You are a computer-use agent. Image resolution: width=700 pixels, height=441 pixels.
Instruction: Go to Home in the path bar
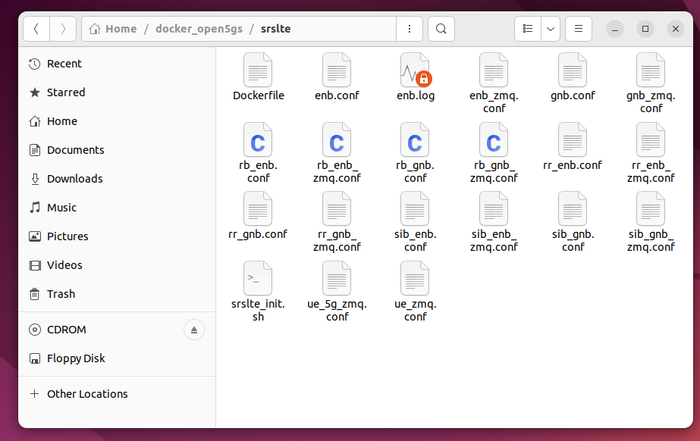tap(119, 29)
